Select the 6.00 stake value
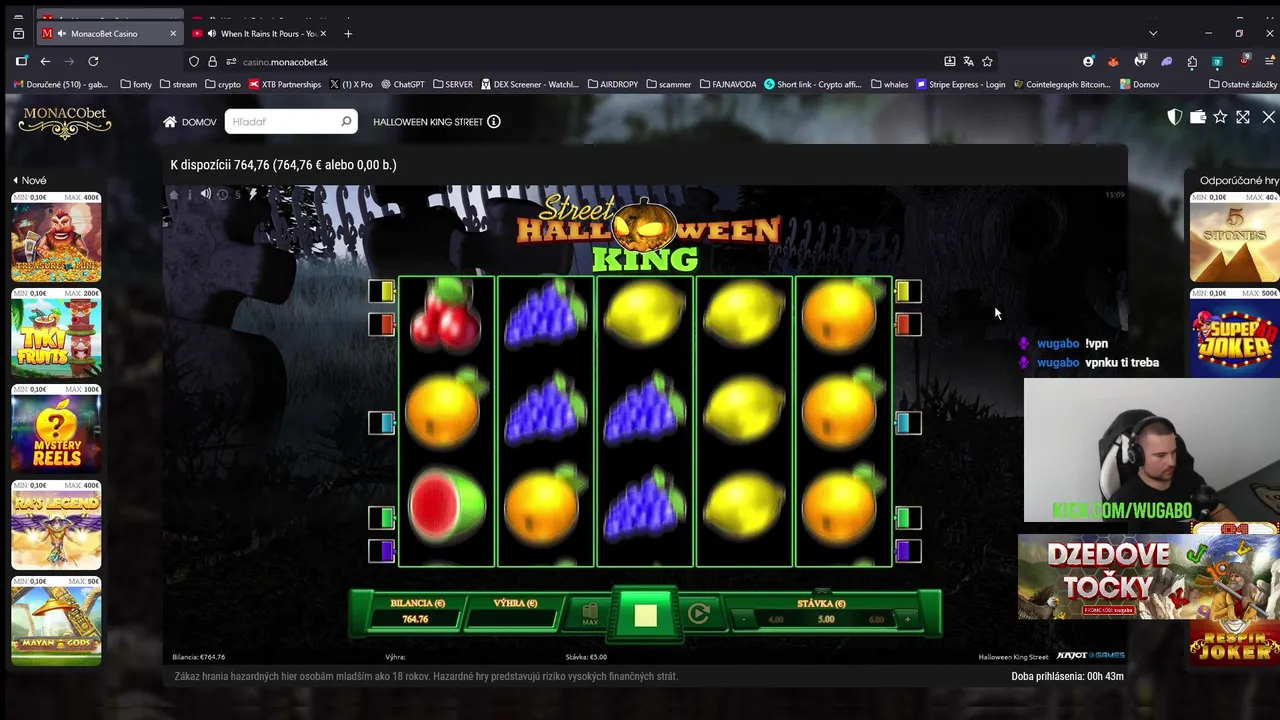This screenshot has width=1280, height=720. [876, 619]
